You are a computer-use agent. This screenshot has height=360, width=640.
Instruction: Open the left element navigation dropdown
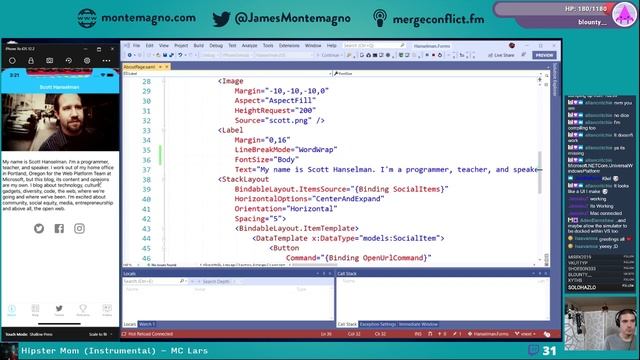pos(227,73)
